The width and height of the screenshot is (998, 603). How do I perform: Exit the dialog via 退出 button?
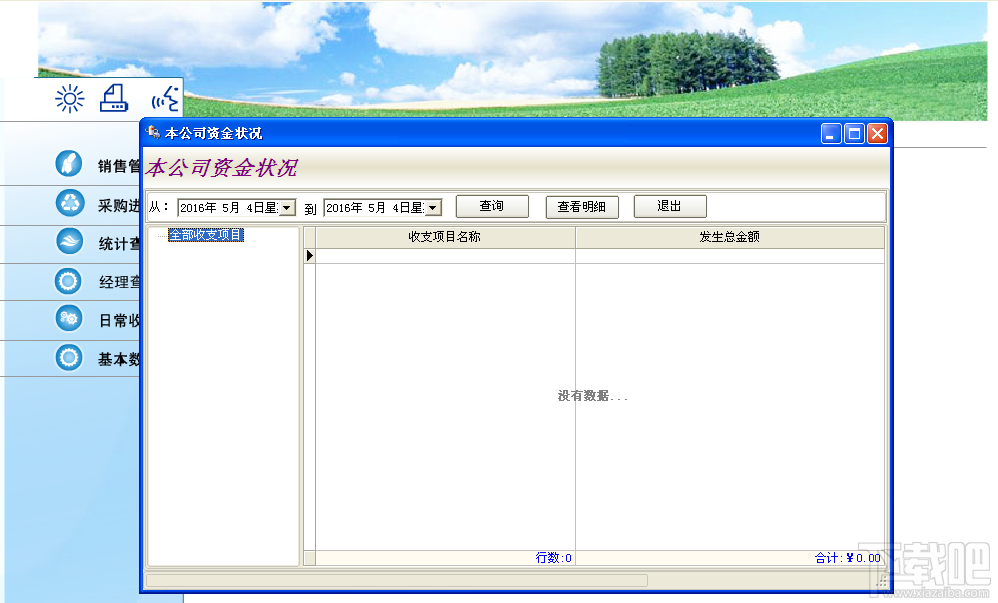click(x=669, y=206)
